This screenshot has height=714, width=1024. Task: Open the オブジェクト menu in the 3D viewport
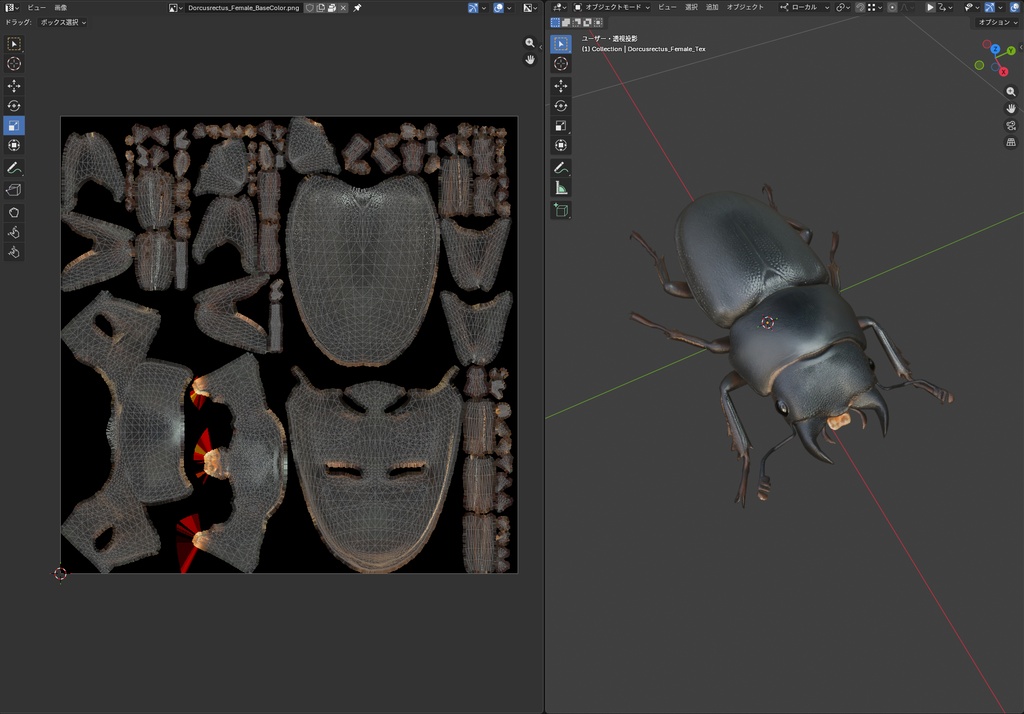pyautogui.click(x=745, y=7)
